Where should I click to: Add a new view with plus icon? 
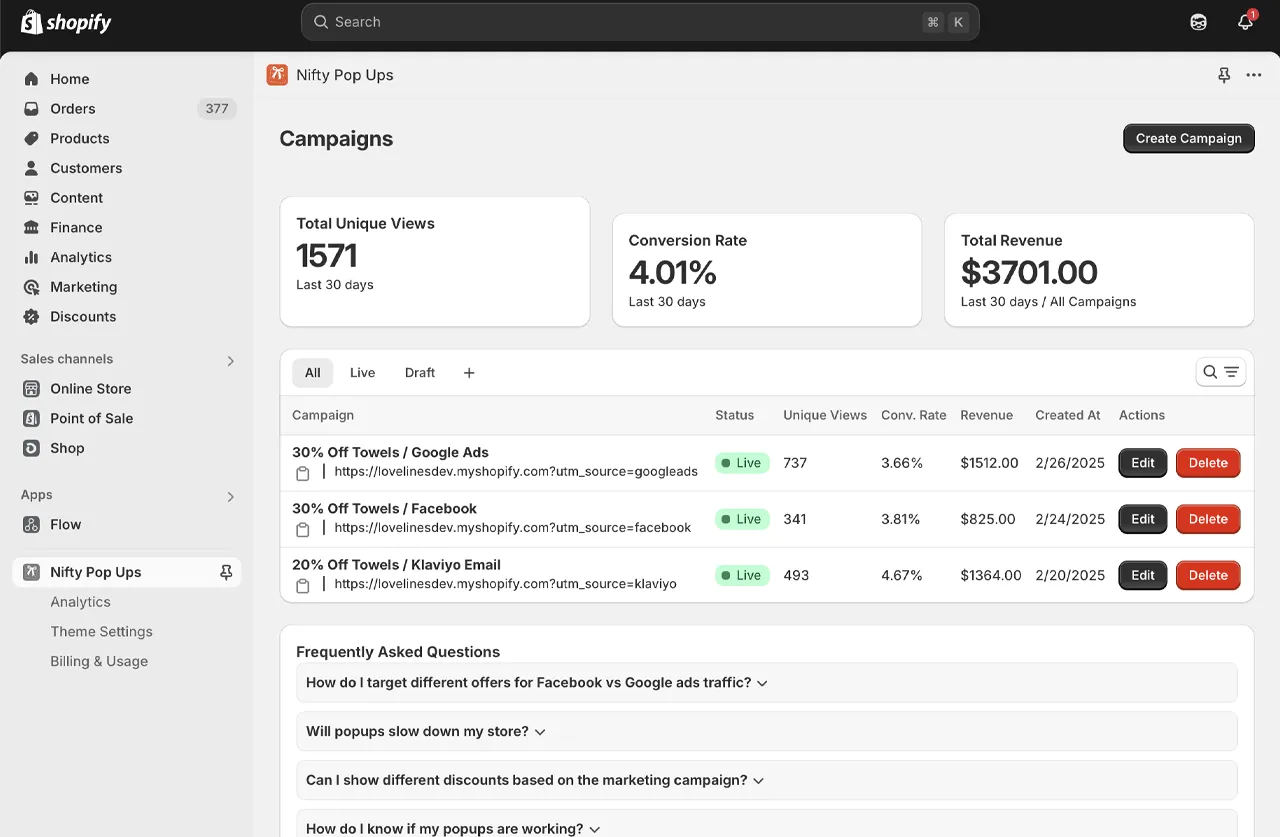coord(469,373)
